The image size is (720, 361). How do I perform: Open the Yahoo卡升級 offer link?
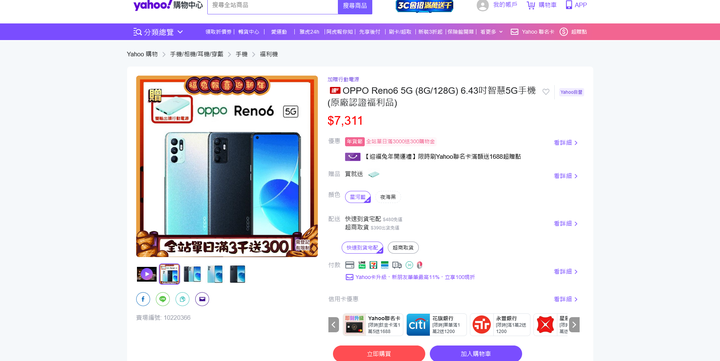pos(410,277)
